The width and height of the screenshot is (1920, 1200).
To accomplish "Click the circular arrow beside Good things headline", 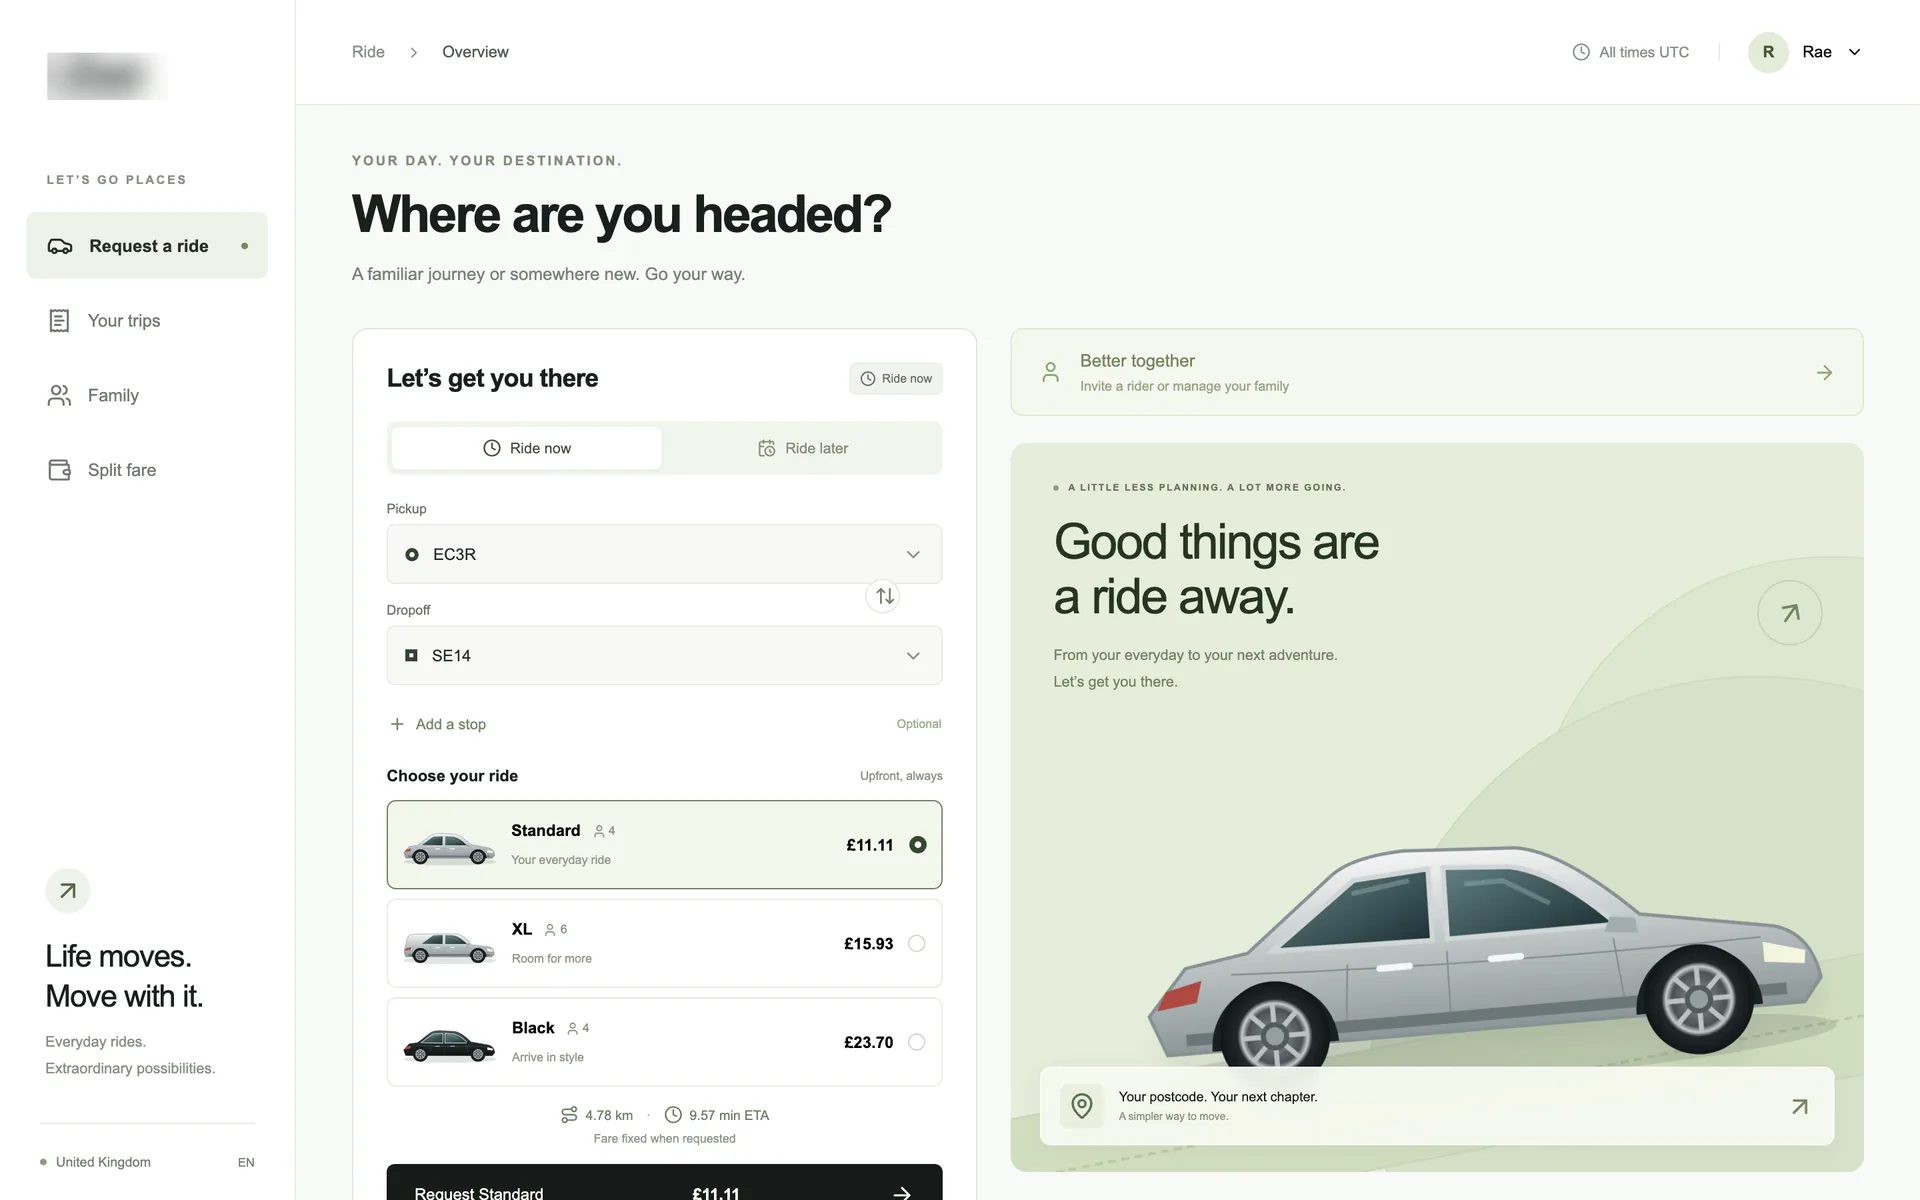I will coord(1790,613).
